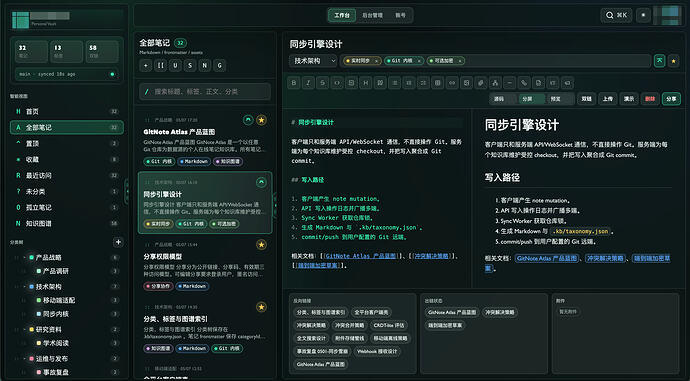Screen dimensions: 690x381
Task: Click the GitNote logo in sidebar
Action: point(20,20)
